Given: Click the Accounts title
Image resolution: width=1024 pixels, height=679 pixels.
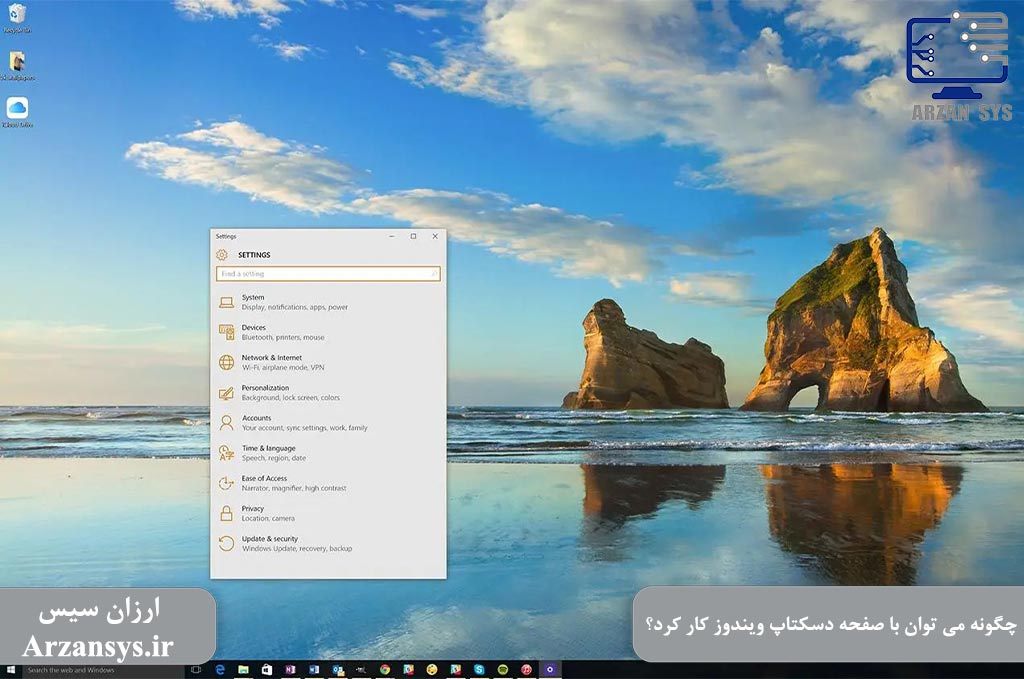Looking at the screenshot, I should click(257, 418).
